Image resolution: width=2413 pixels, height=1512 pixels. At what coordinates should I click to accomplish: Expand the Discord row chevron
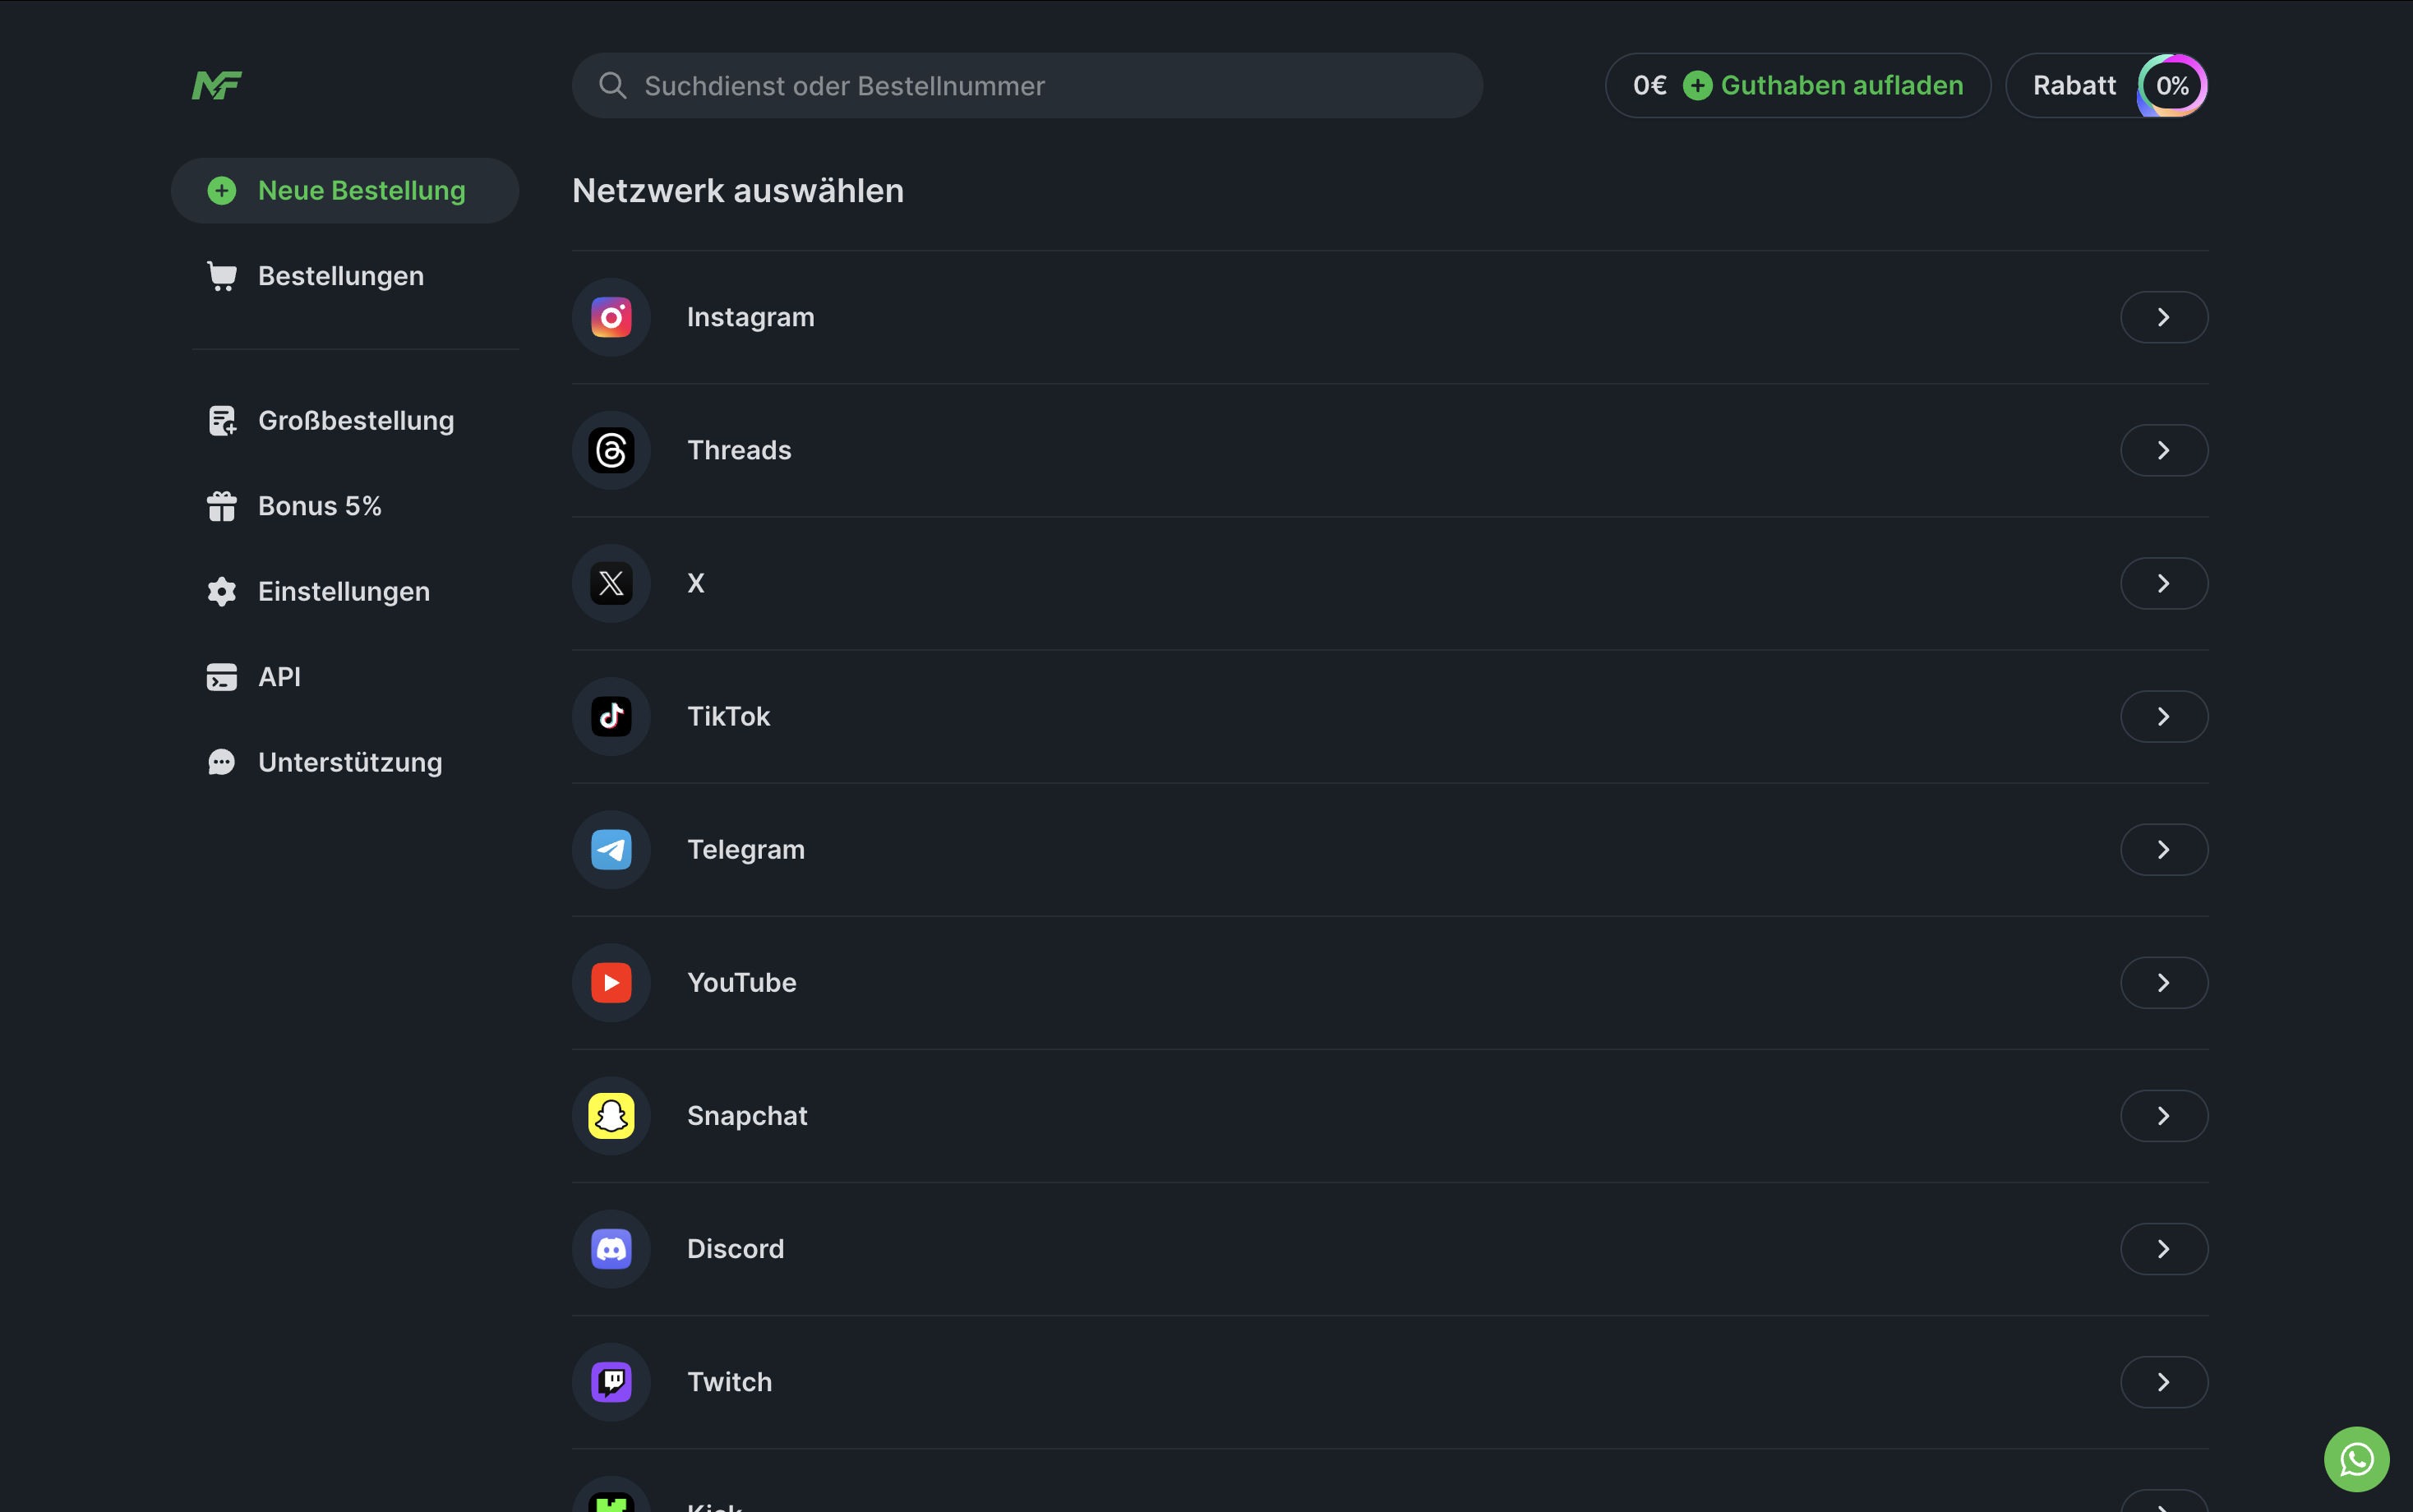tap(2163, 1248)
